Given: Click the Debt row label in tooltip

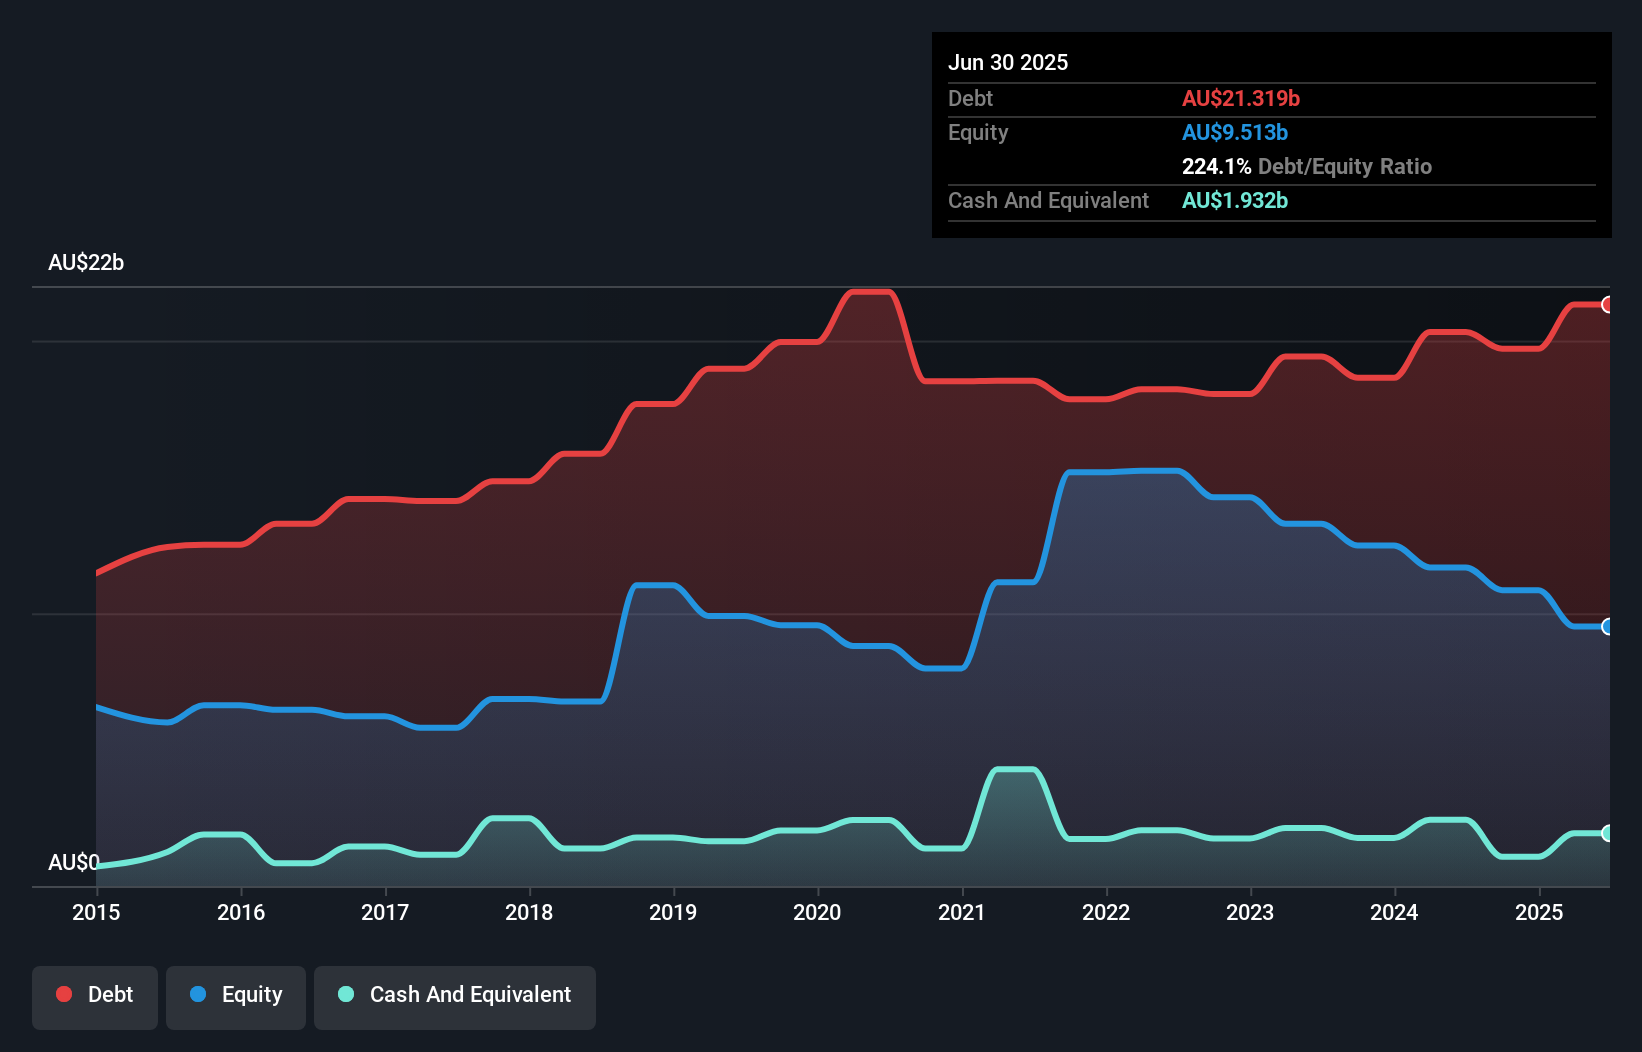Looking at the screenshot, I should 970,98.
